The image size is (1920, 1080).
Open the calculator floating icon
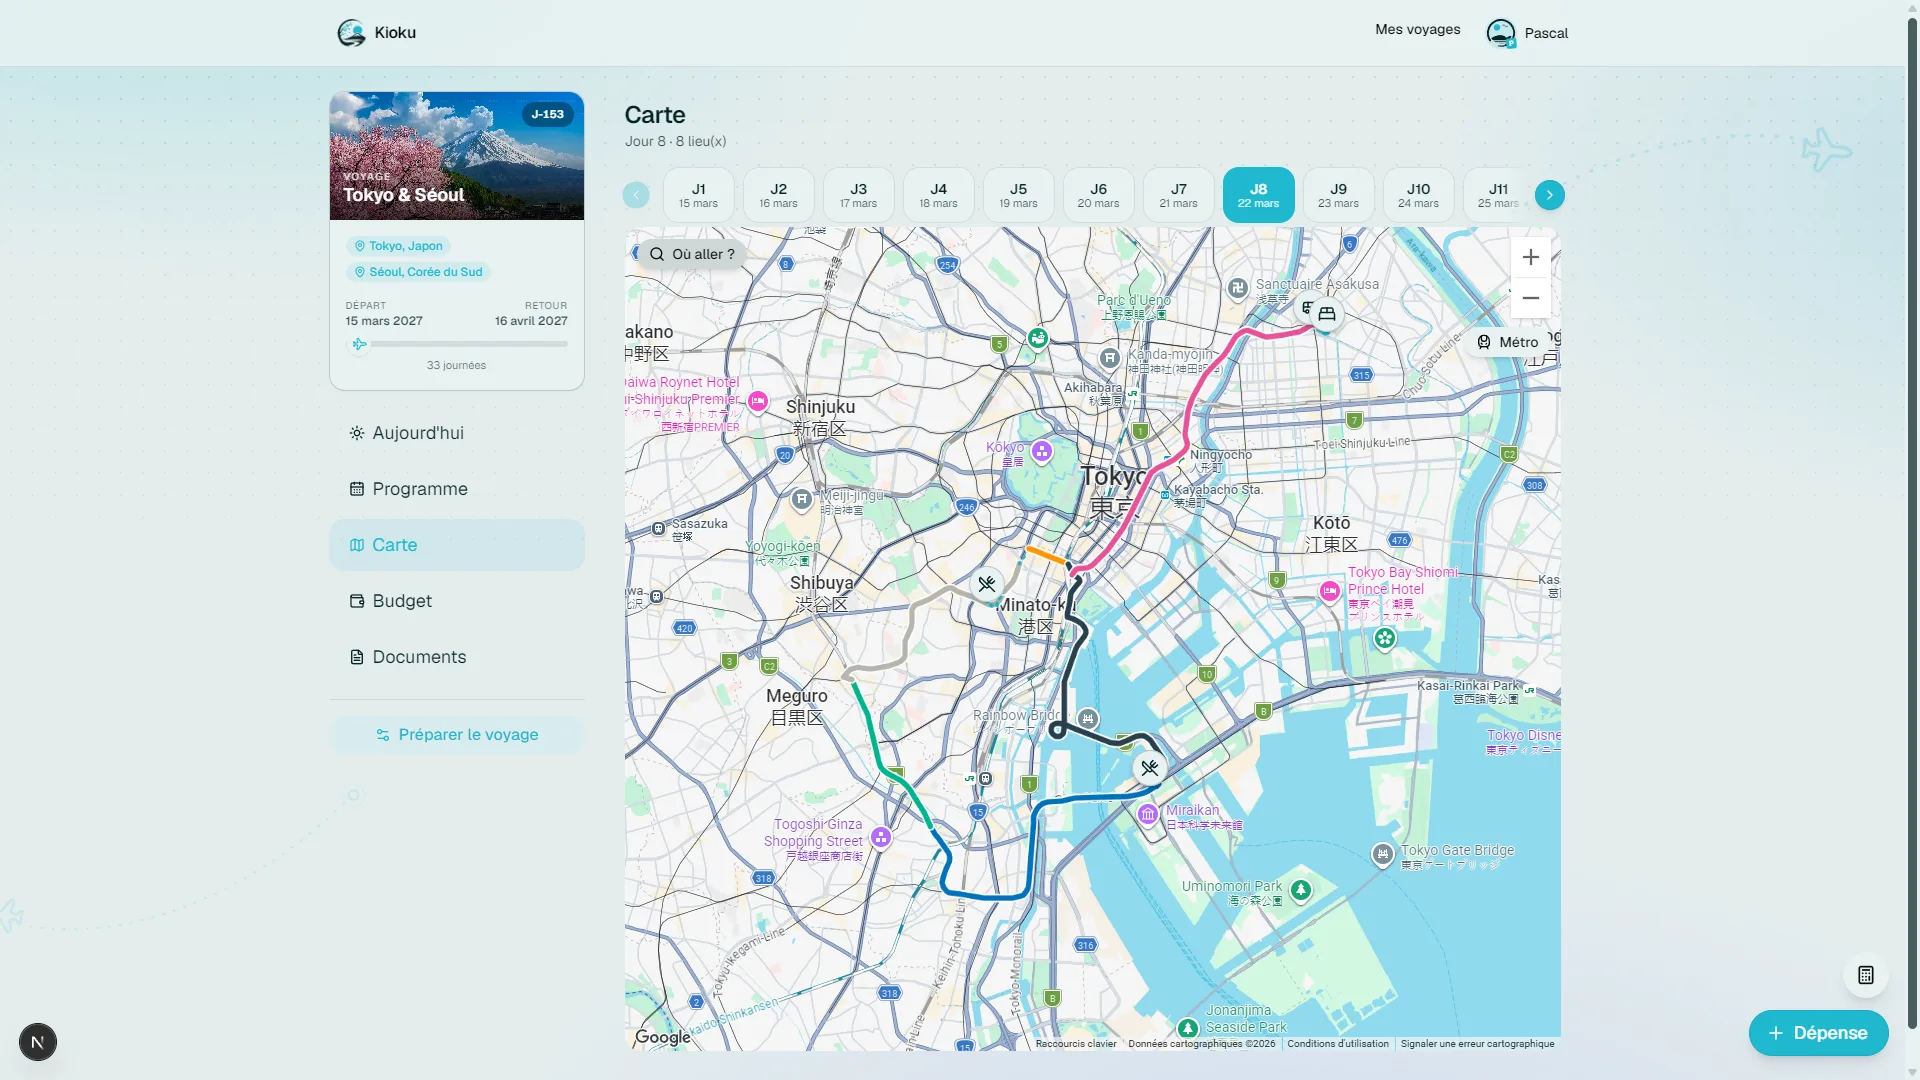click(1865, 975)
